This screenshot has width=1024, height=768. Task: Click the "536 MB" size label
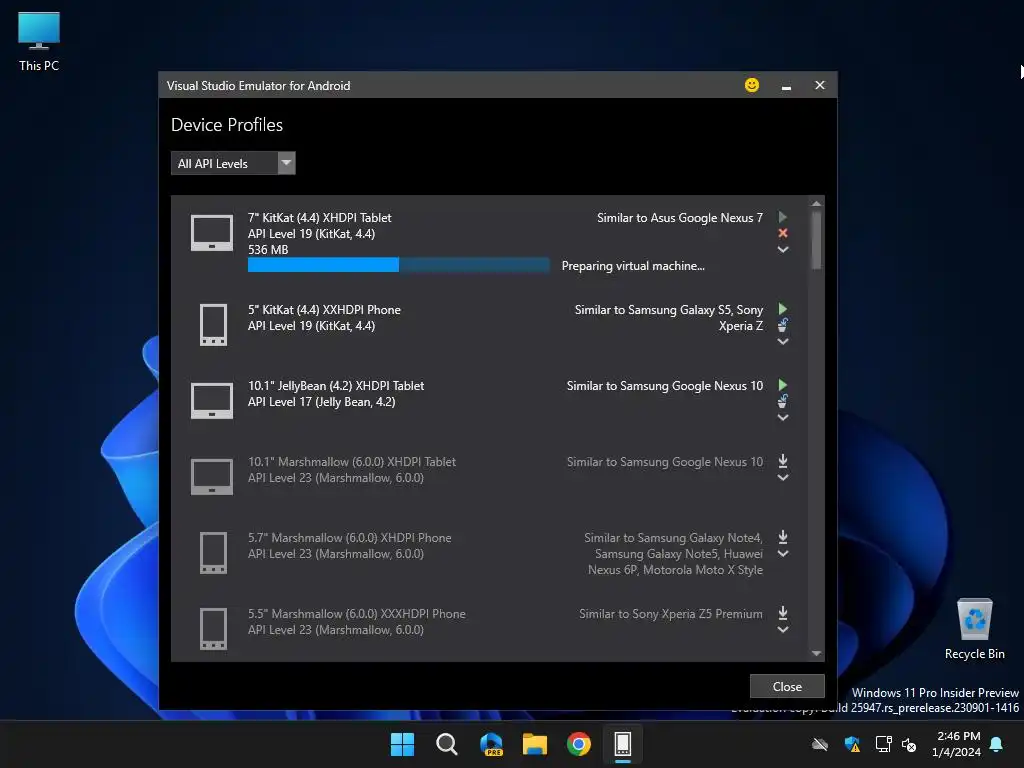[x=268, y=249]
